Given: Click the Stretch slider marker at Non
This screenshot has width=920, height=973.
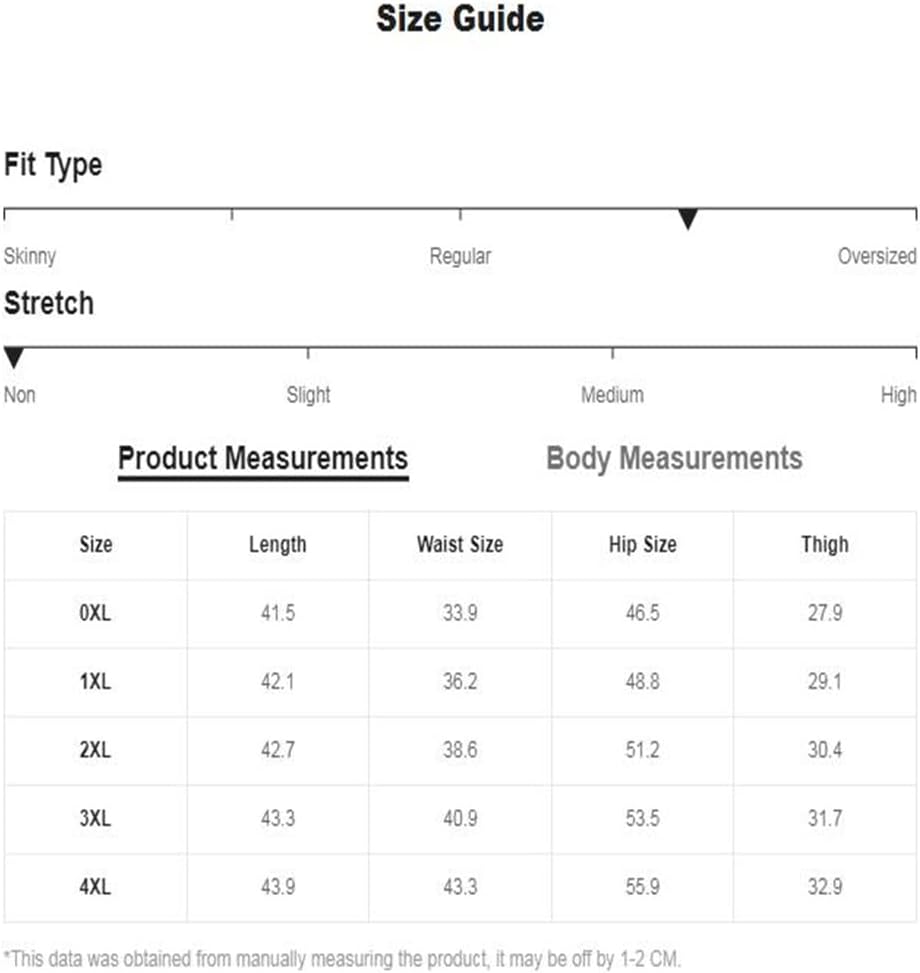Looking at the screenshot, I should 14,358.
